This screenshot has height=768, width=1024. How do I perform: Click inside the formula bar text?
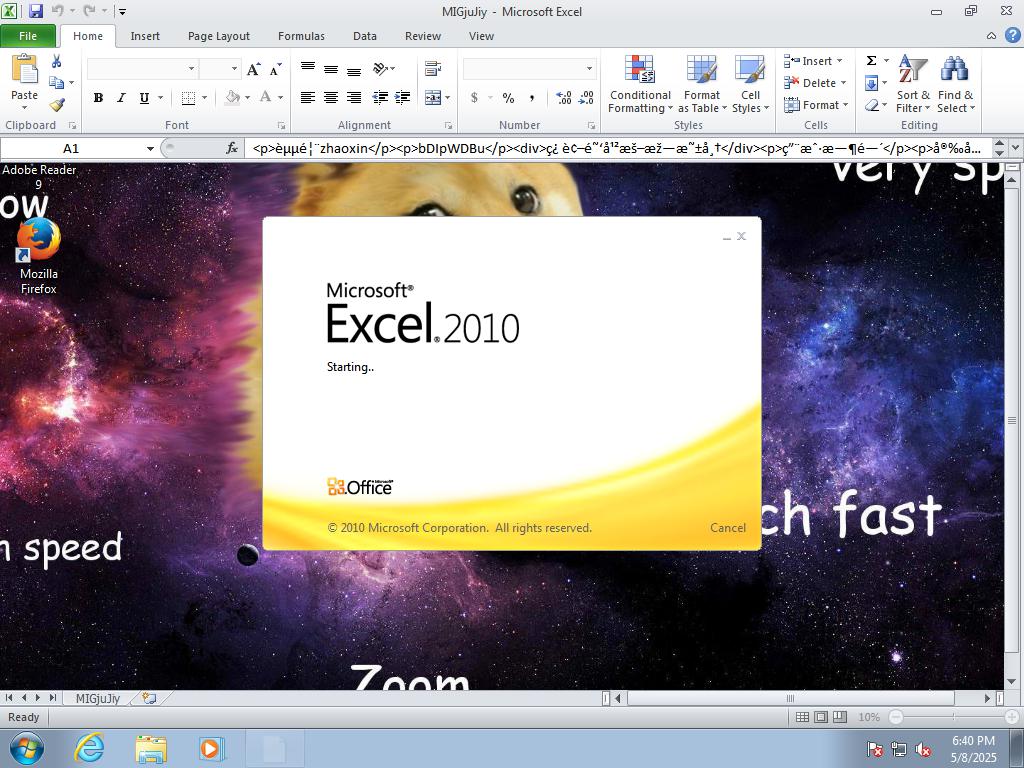coord(617,148)
